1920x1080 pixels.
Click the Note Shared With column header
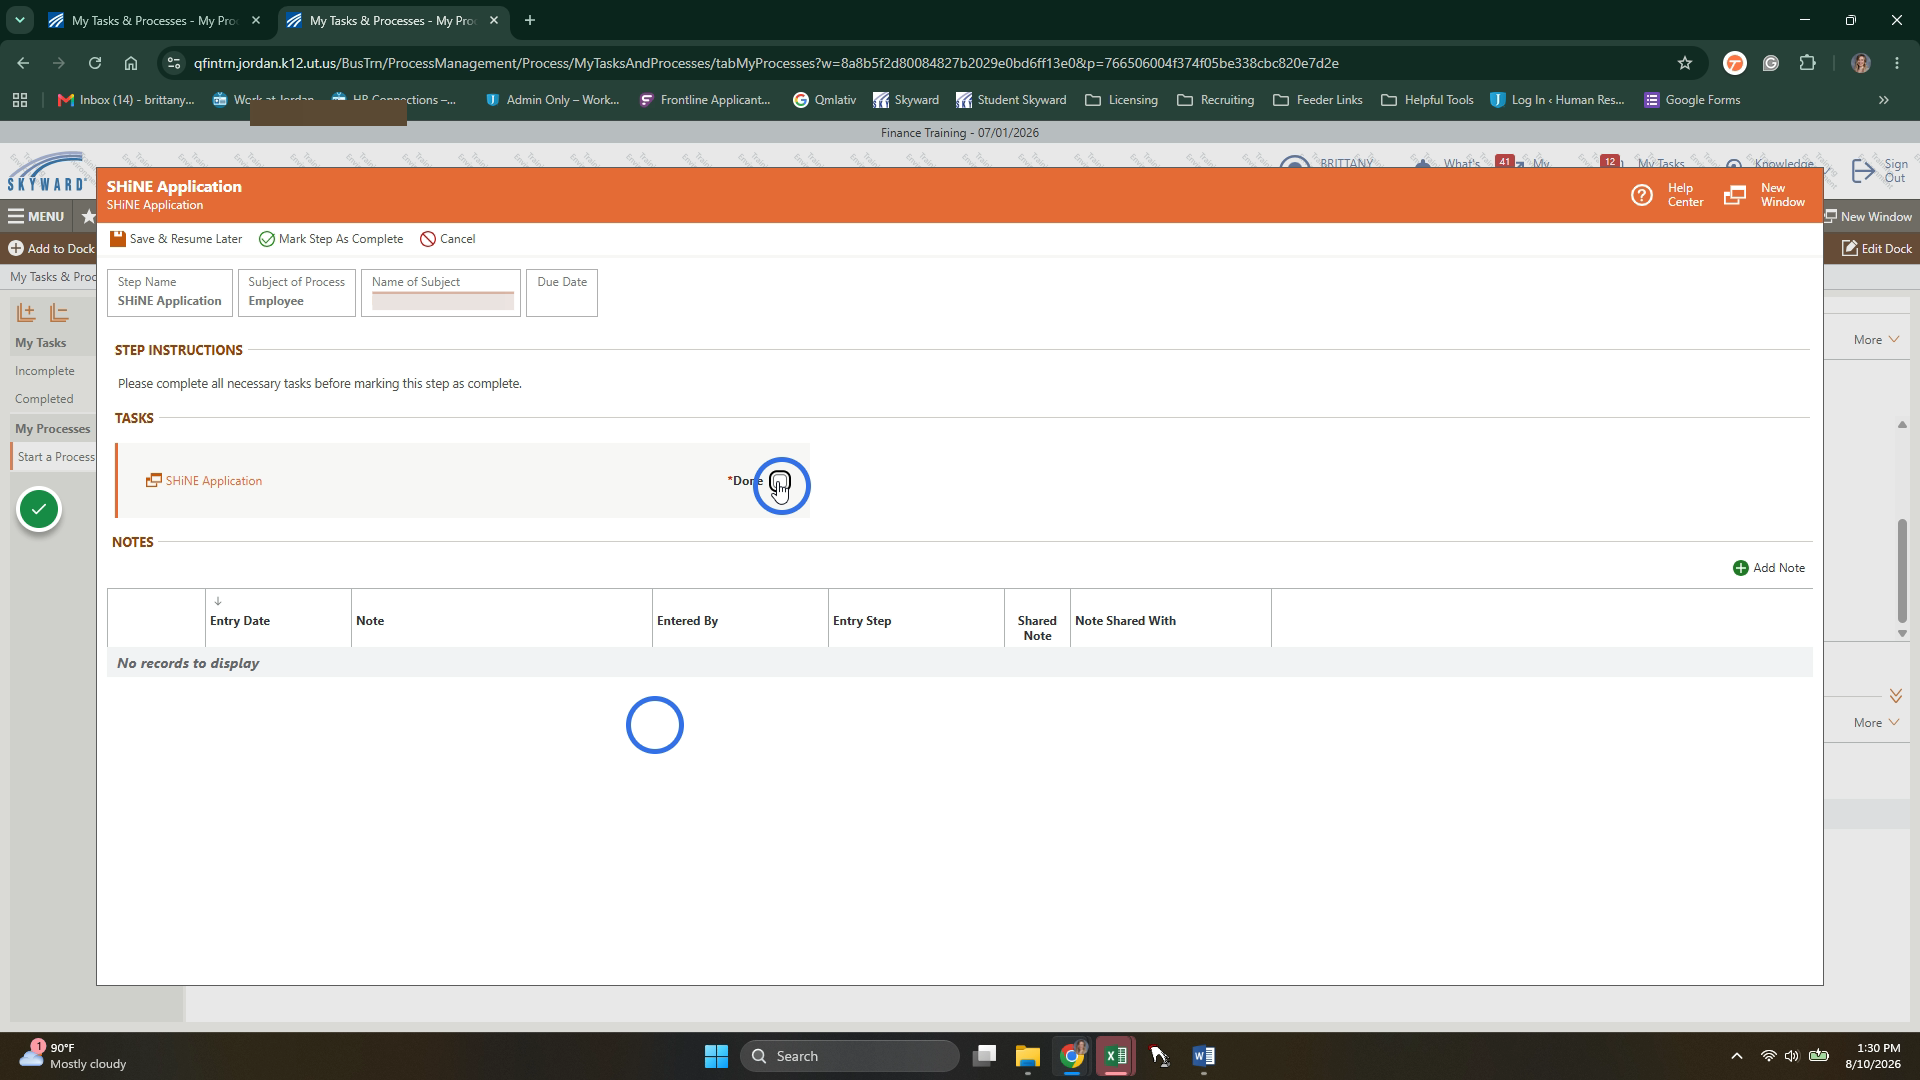[1170, 620]
